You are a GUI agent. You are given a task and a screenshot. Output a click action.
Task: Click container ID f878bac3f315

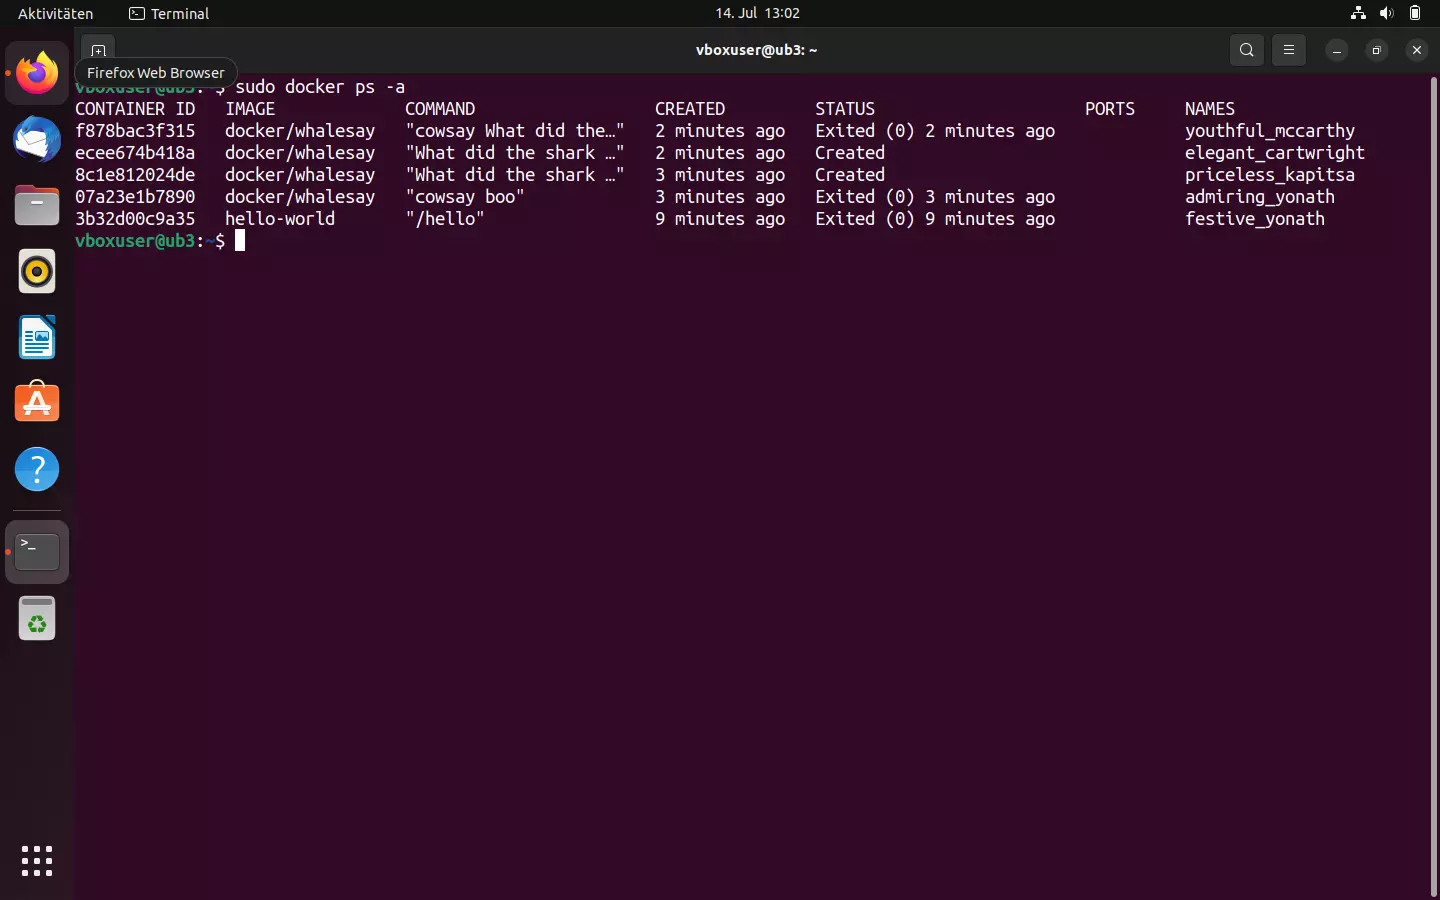pyautogui.click(x=135, y=131)
